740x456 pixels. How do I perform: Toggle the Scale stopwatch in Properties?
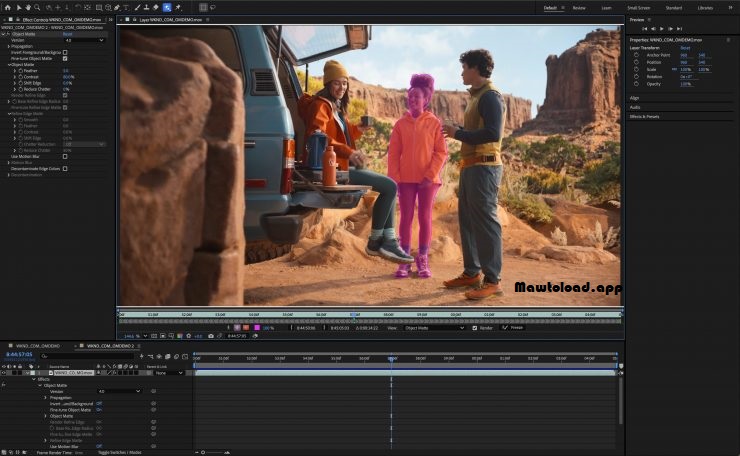pos(636,69)
